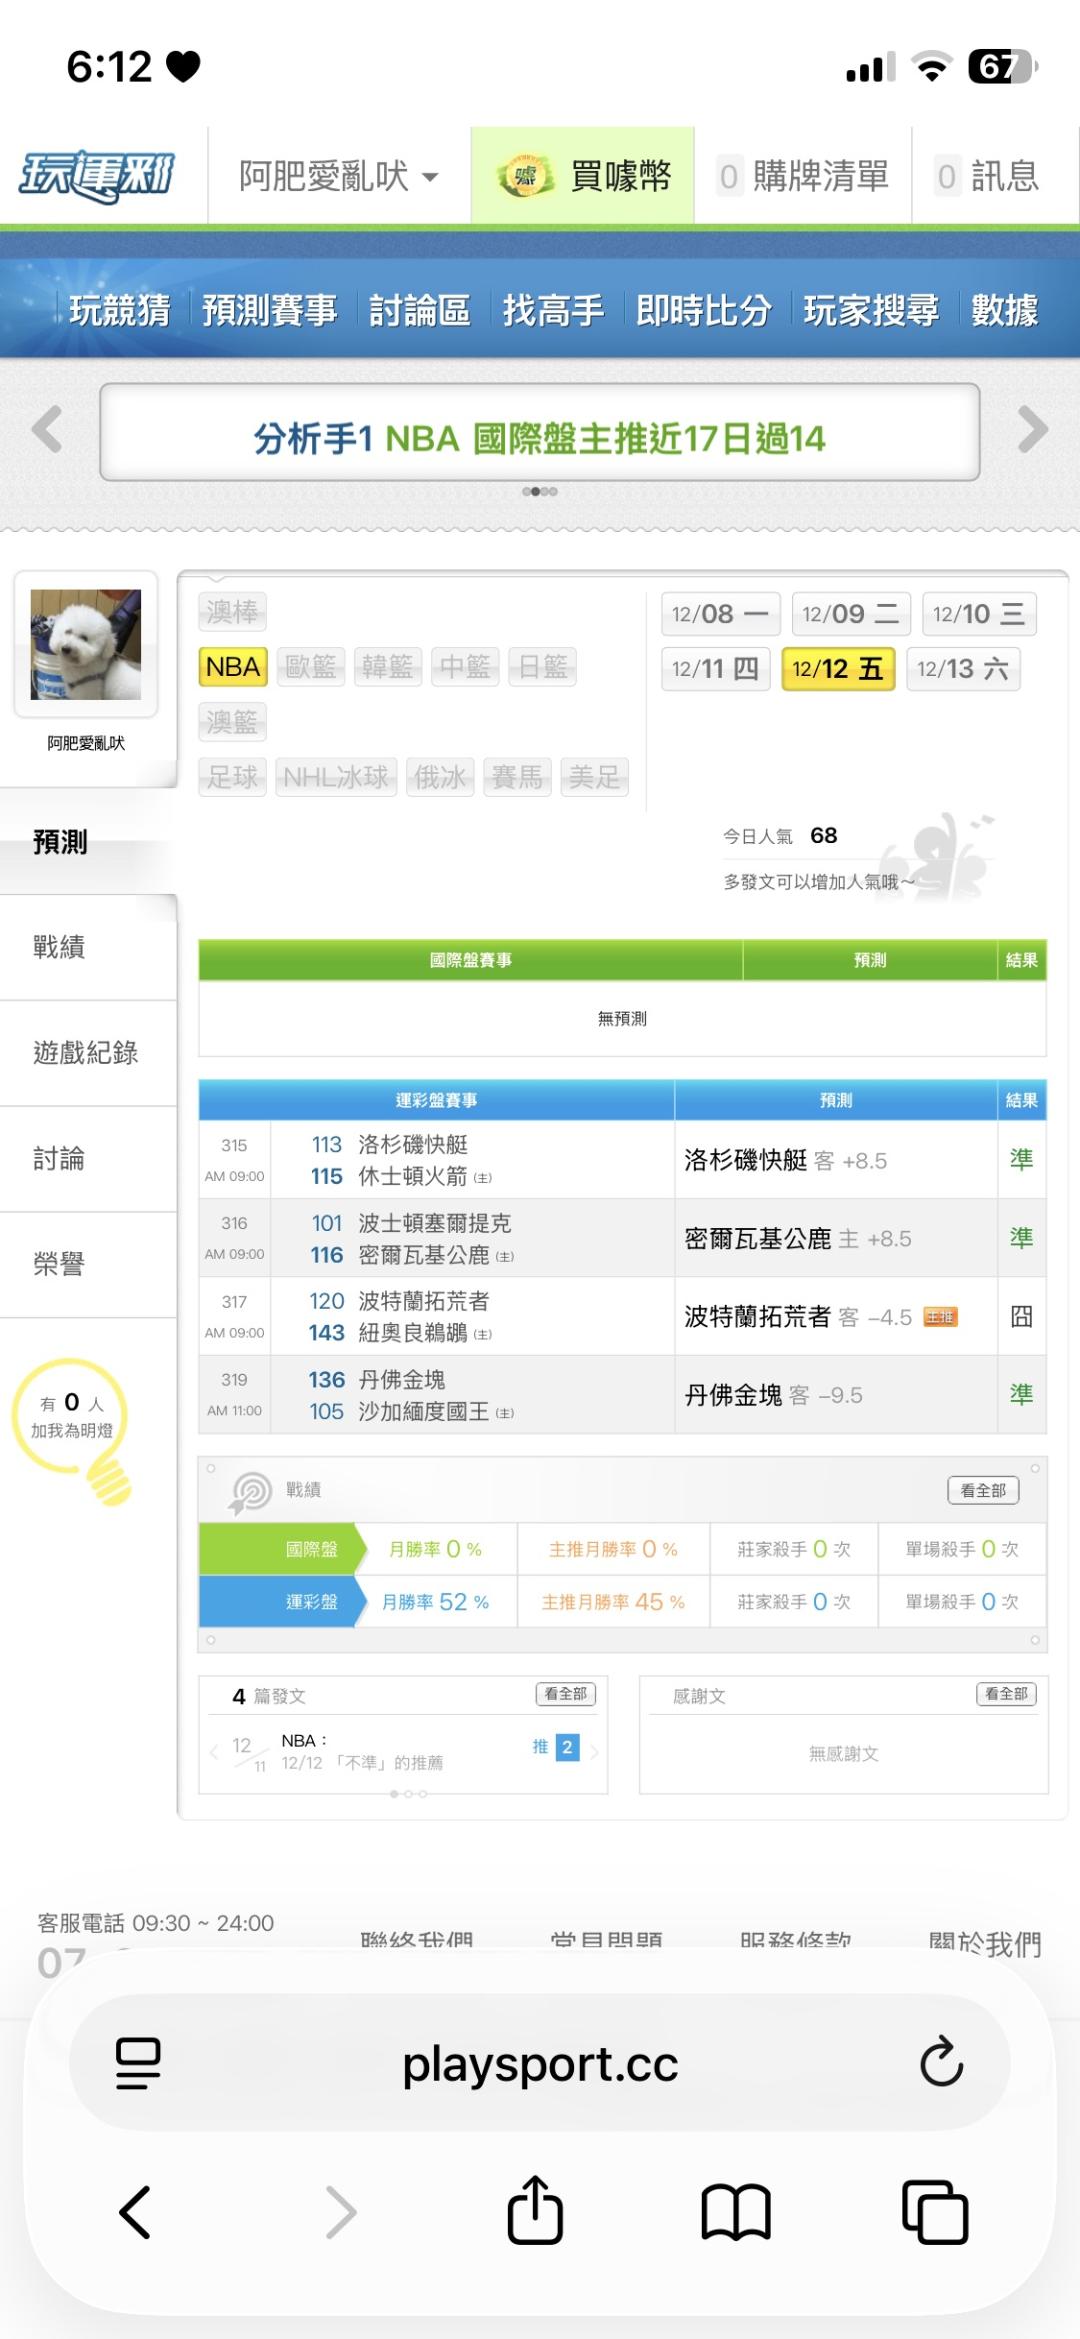
Task: Expand the 阿肥愛亂吠 user dropdown
Action: click(x=338, y=177)
